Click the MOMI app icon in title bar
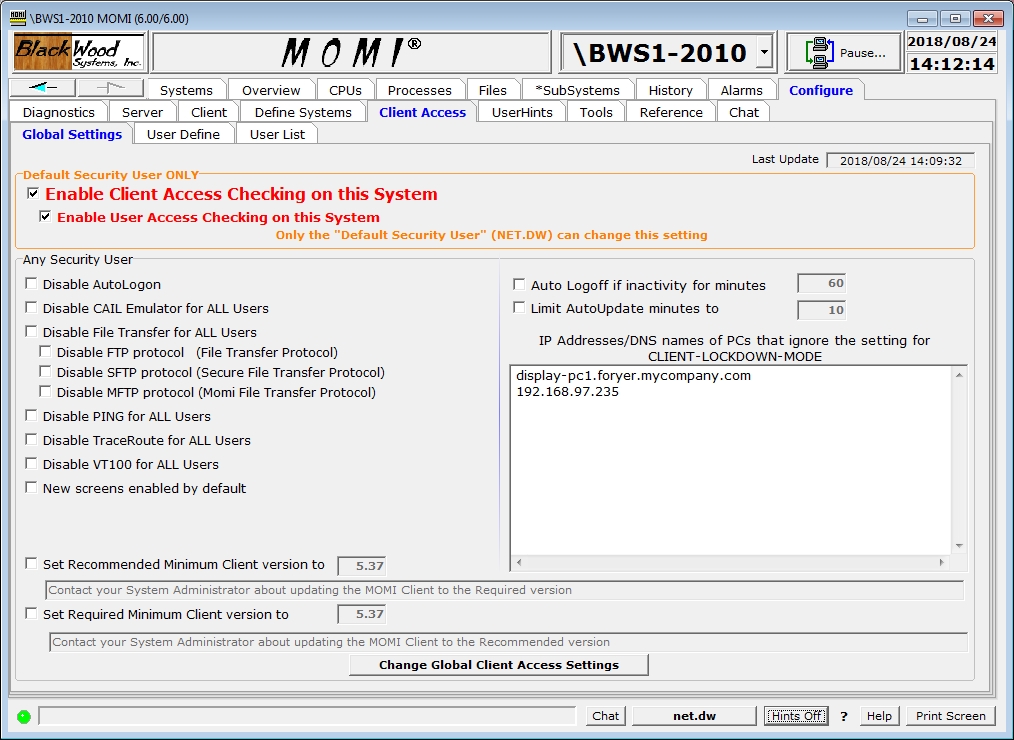Viewport: 1014px width, 740px height. (17, 18)
